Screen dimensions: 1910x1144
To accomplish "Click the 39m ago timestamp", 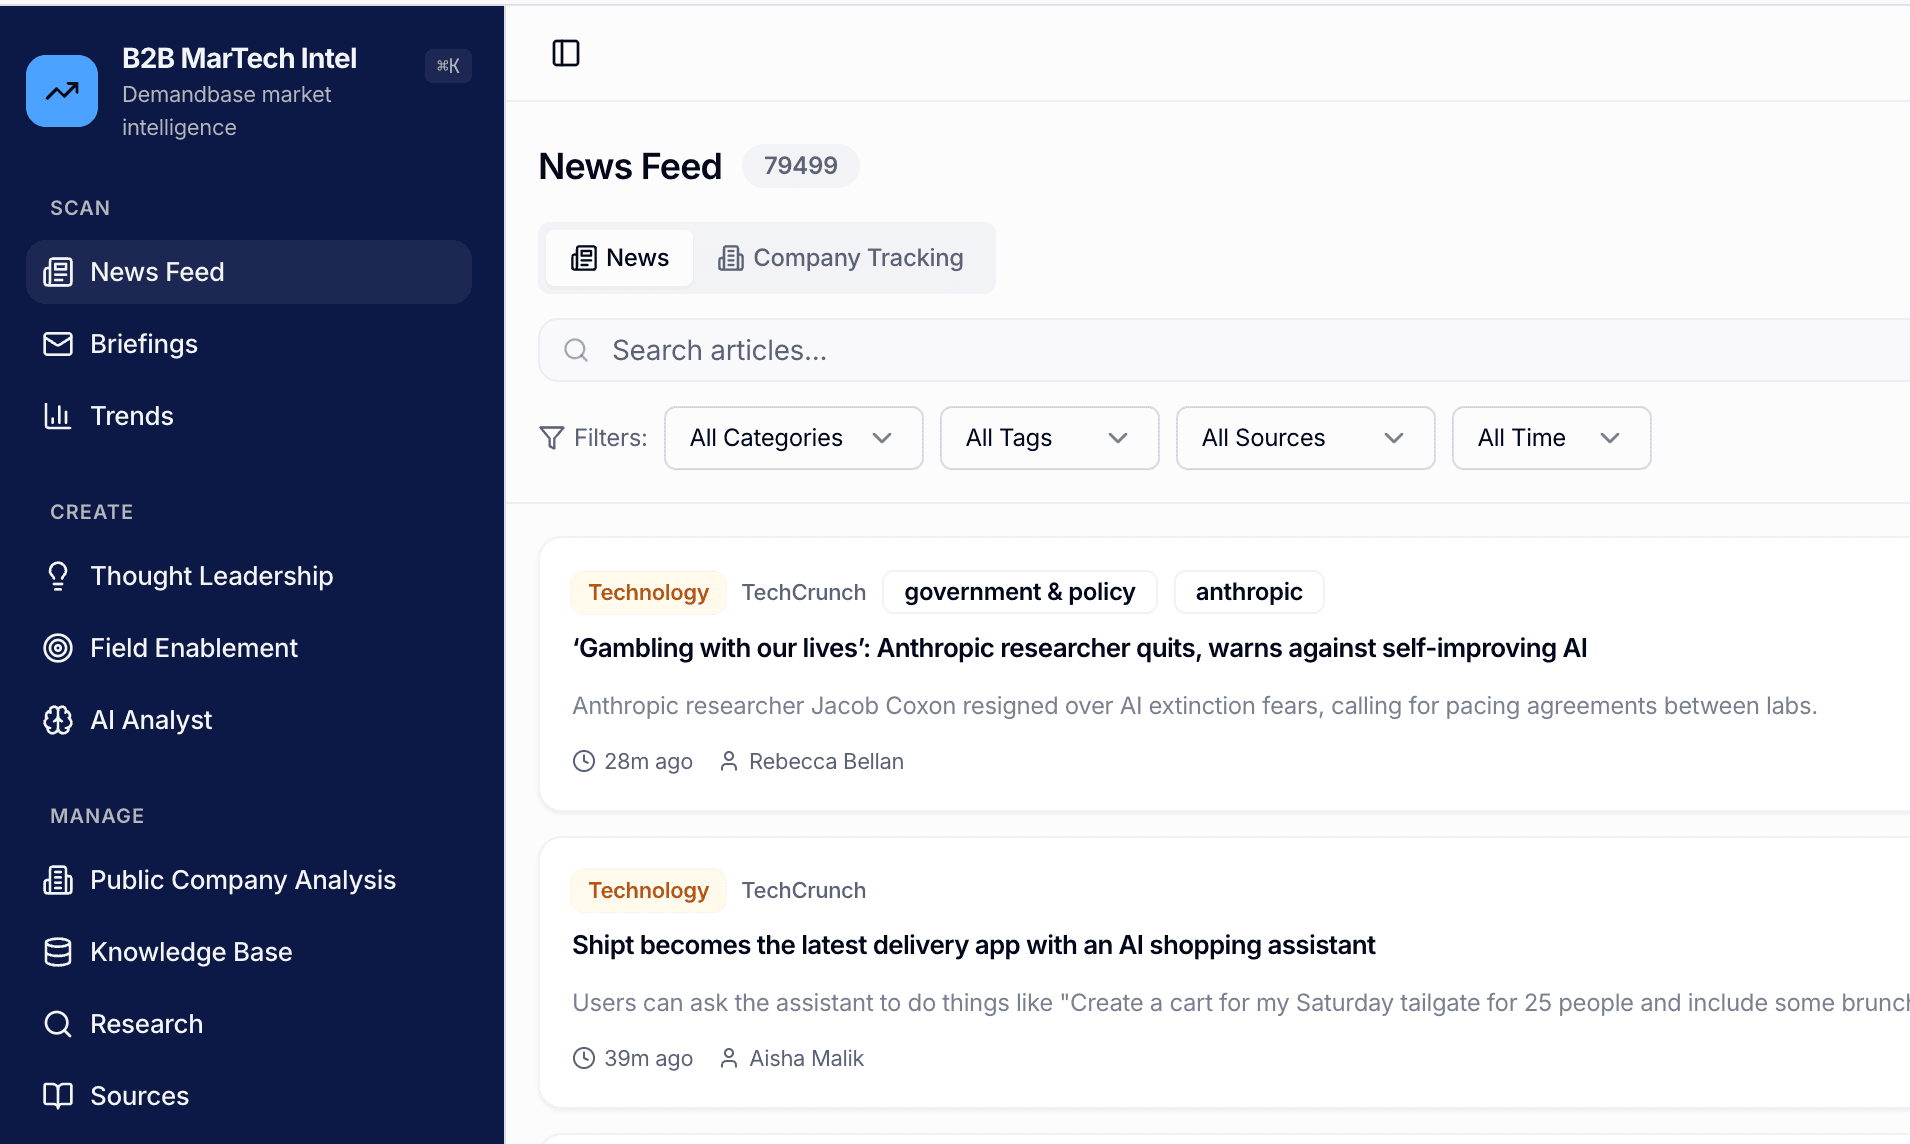I will [x=648, y=1058].
